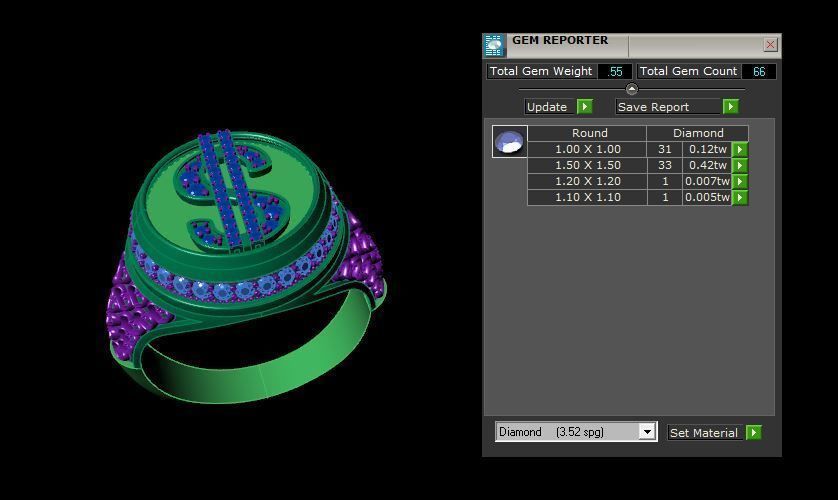
Task: Select the '1.50 X 1.50' size cell
Action: click(587, 166)
